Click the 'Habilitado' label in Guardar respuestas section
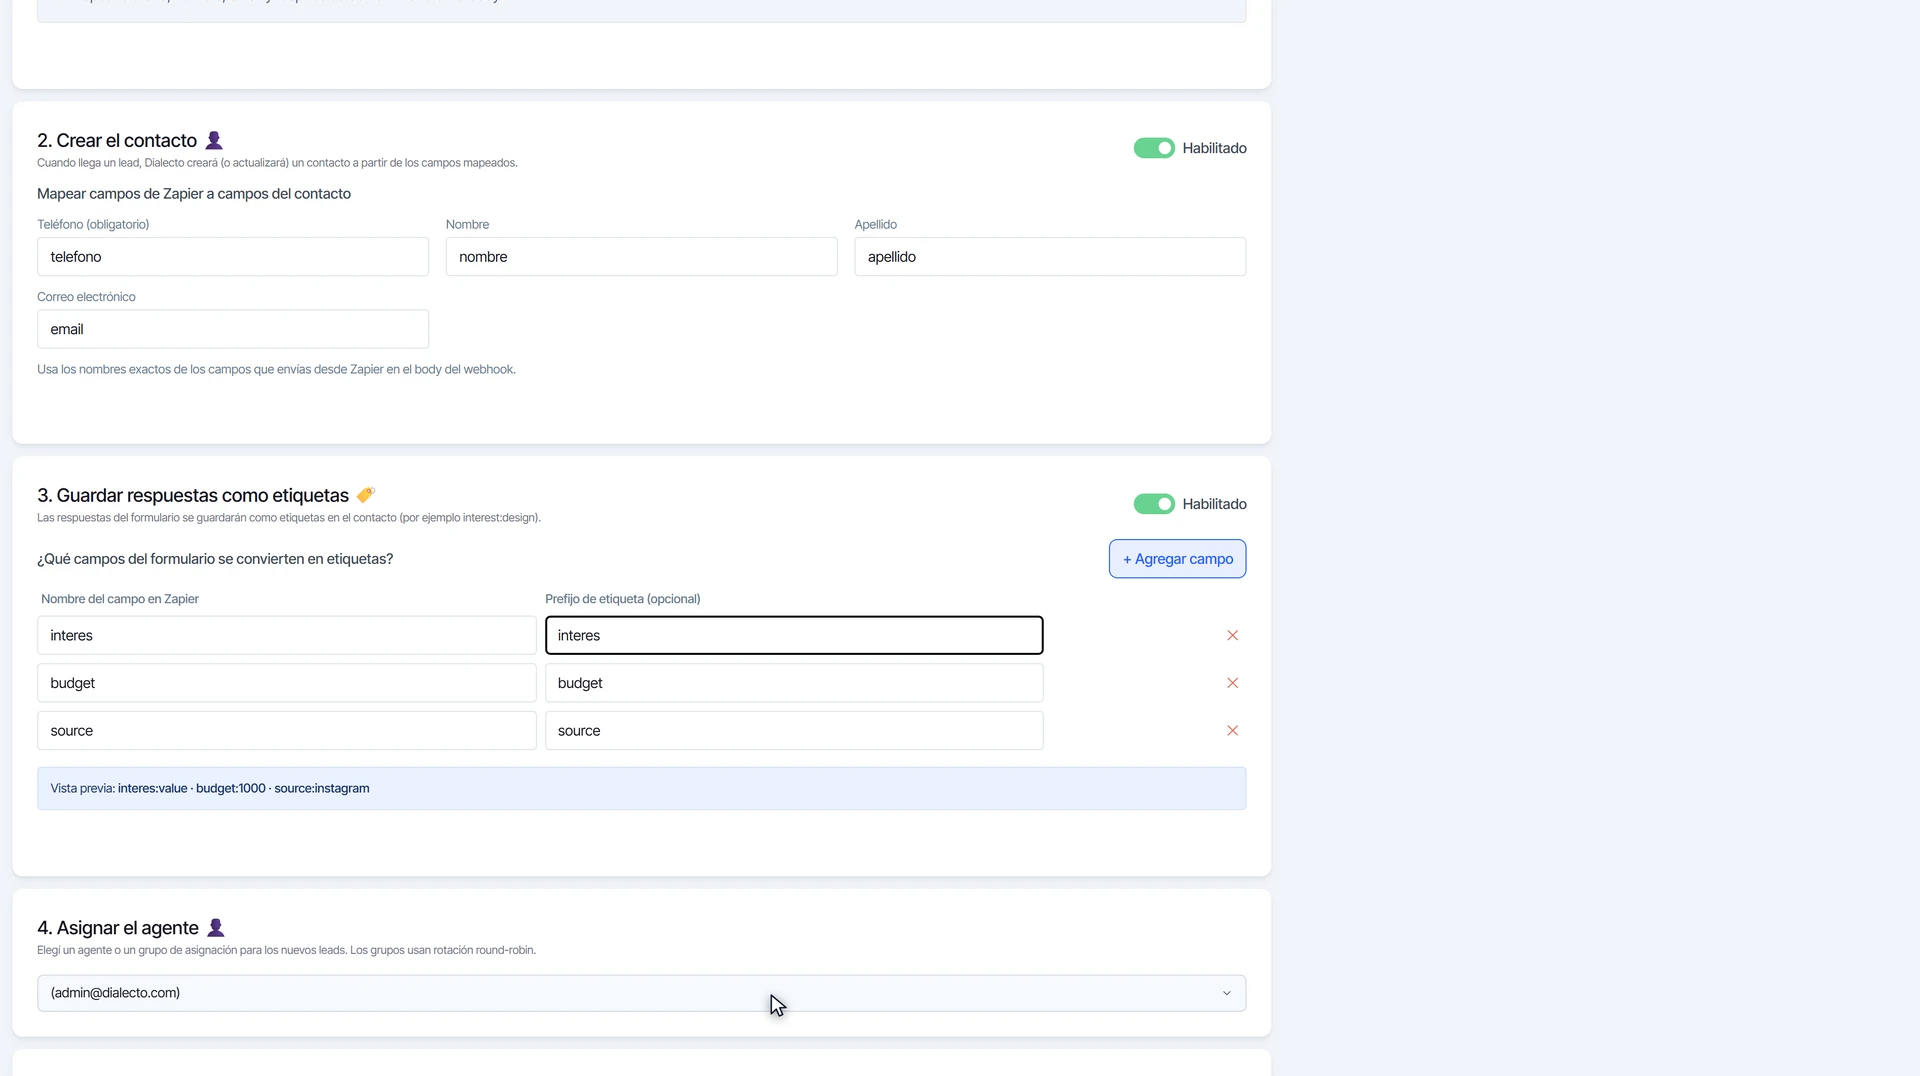The image size is (1920, 1076). [1214, 504]
